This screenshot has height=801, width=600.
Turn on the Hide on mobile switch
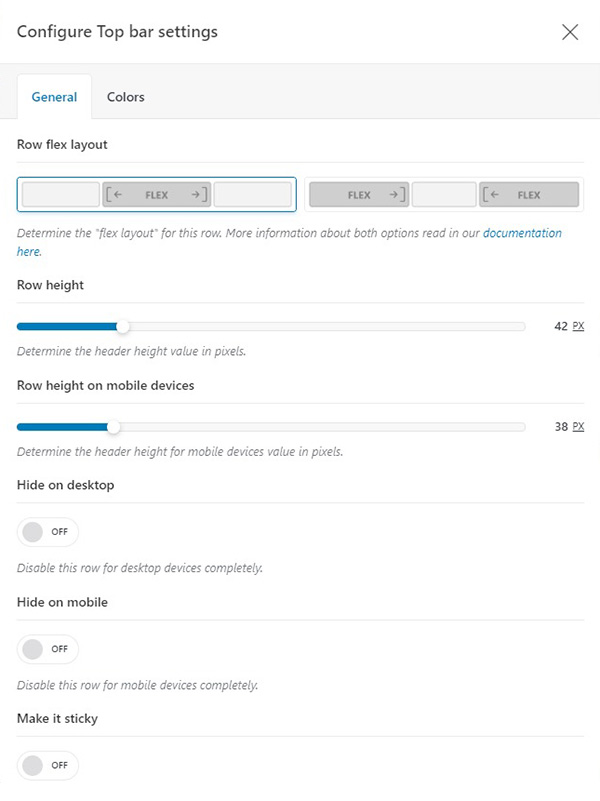(x=47, y=649)
